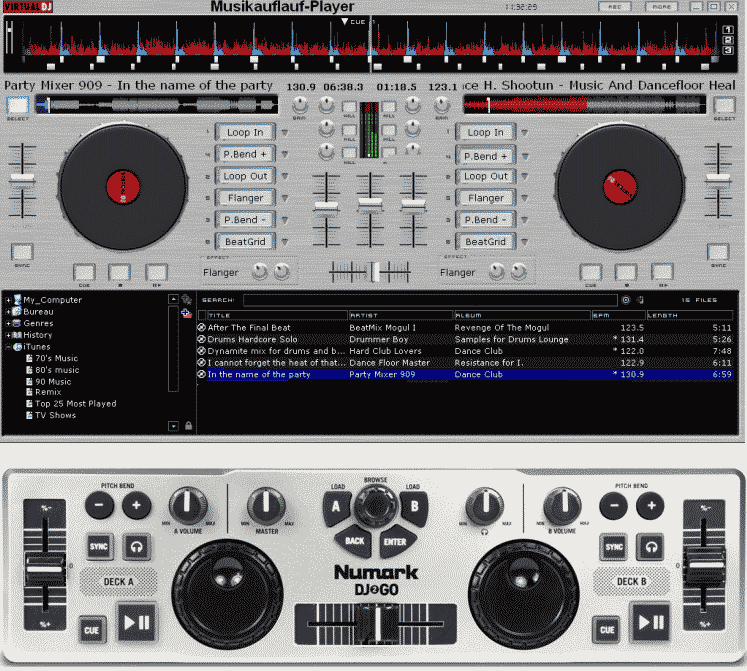This screenshot has height=671, width=747.
Task: Click deck B BeatGrid button
Action: [485, 242]
